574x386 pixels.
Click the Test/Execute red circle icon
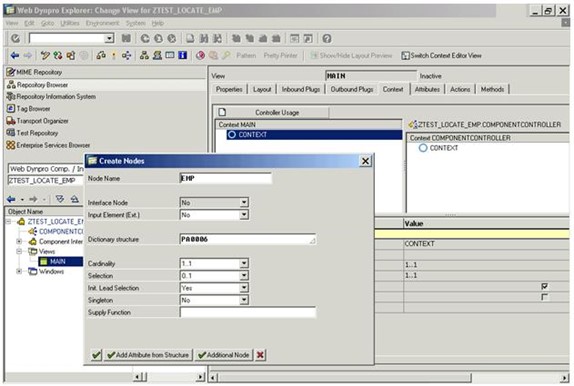(x=200, y=56)
